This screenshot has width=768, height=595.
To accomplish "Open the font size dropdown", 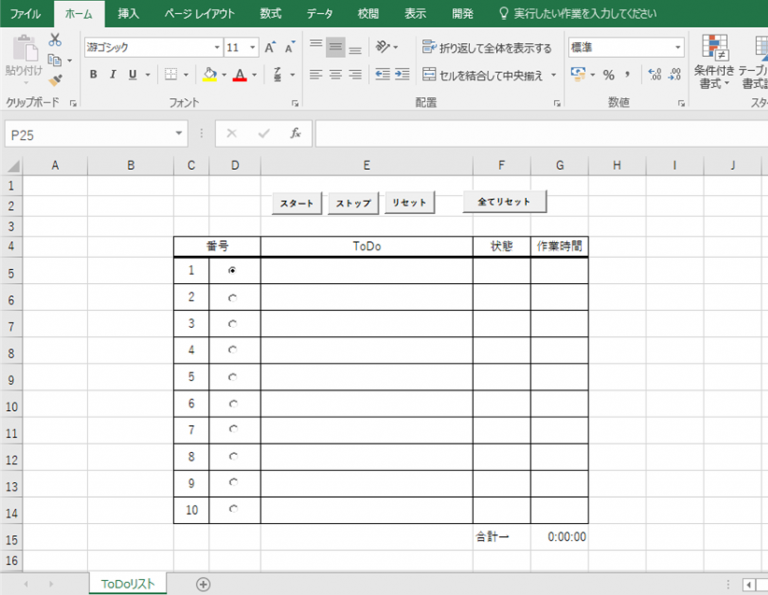I will click(x=253, y=48).
